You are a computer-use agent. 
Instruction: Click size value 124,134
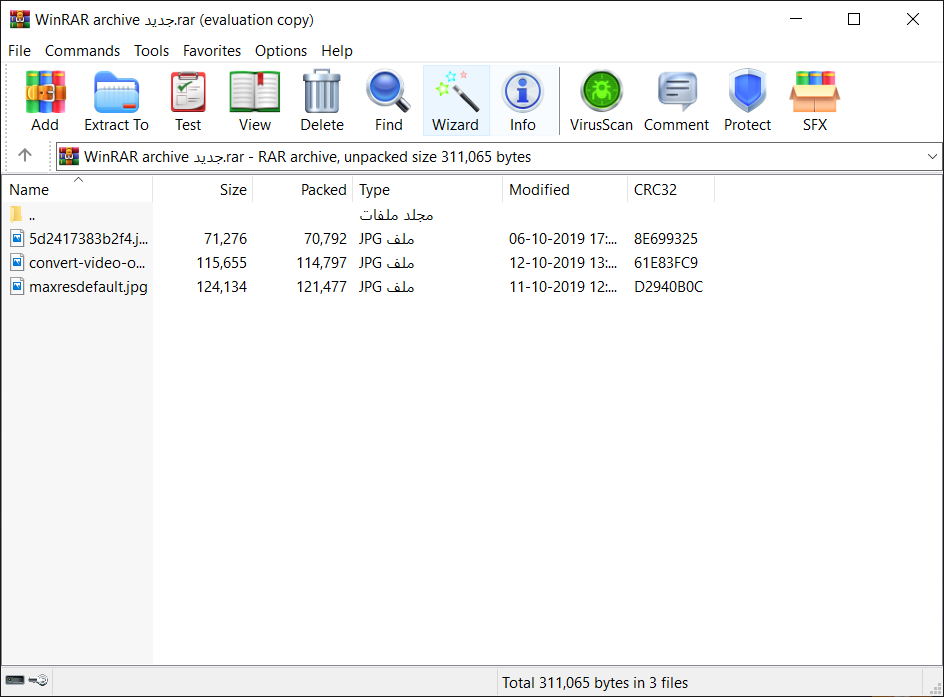[222, 287]
